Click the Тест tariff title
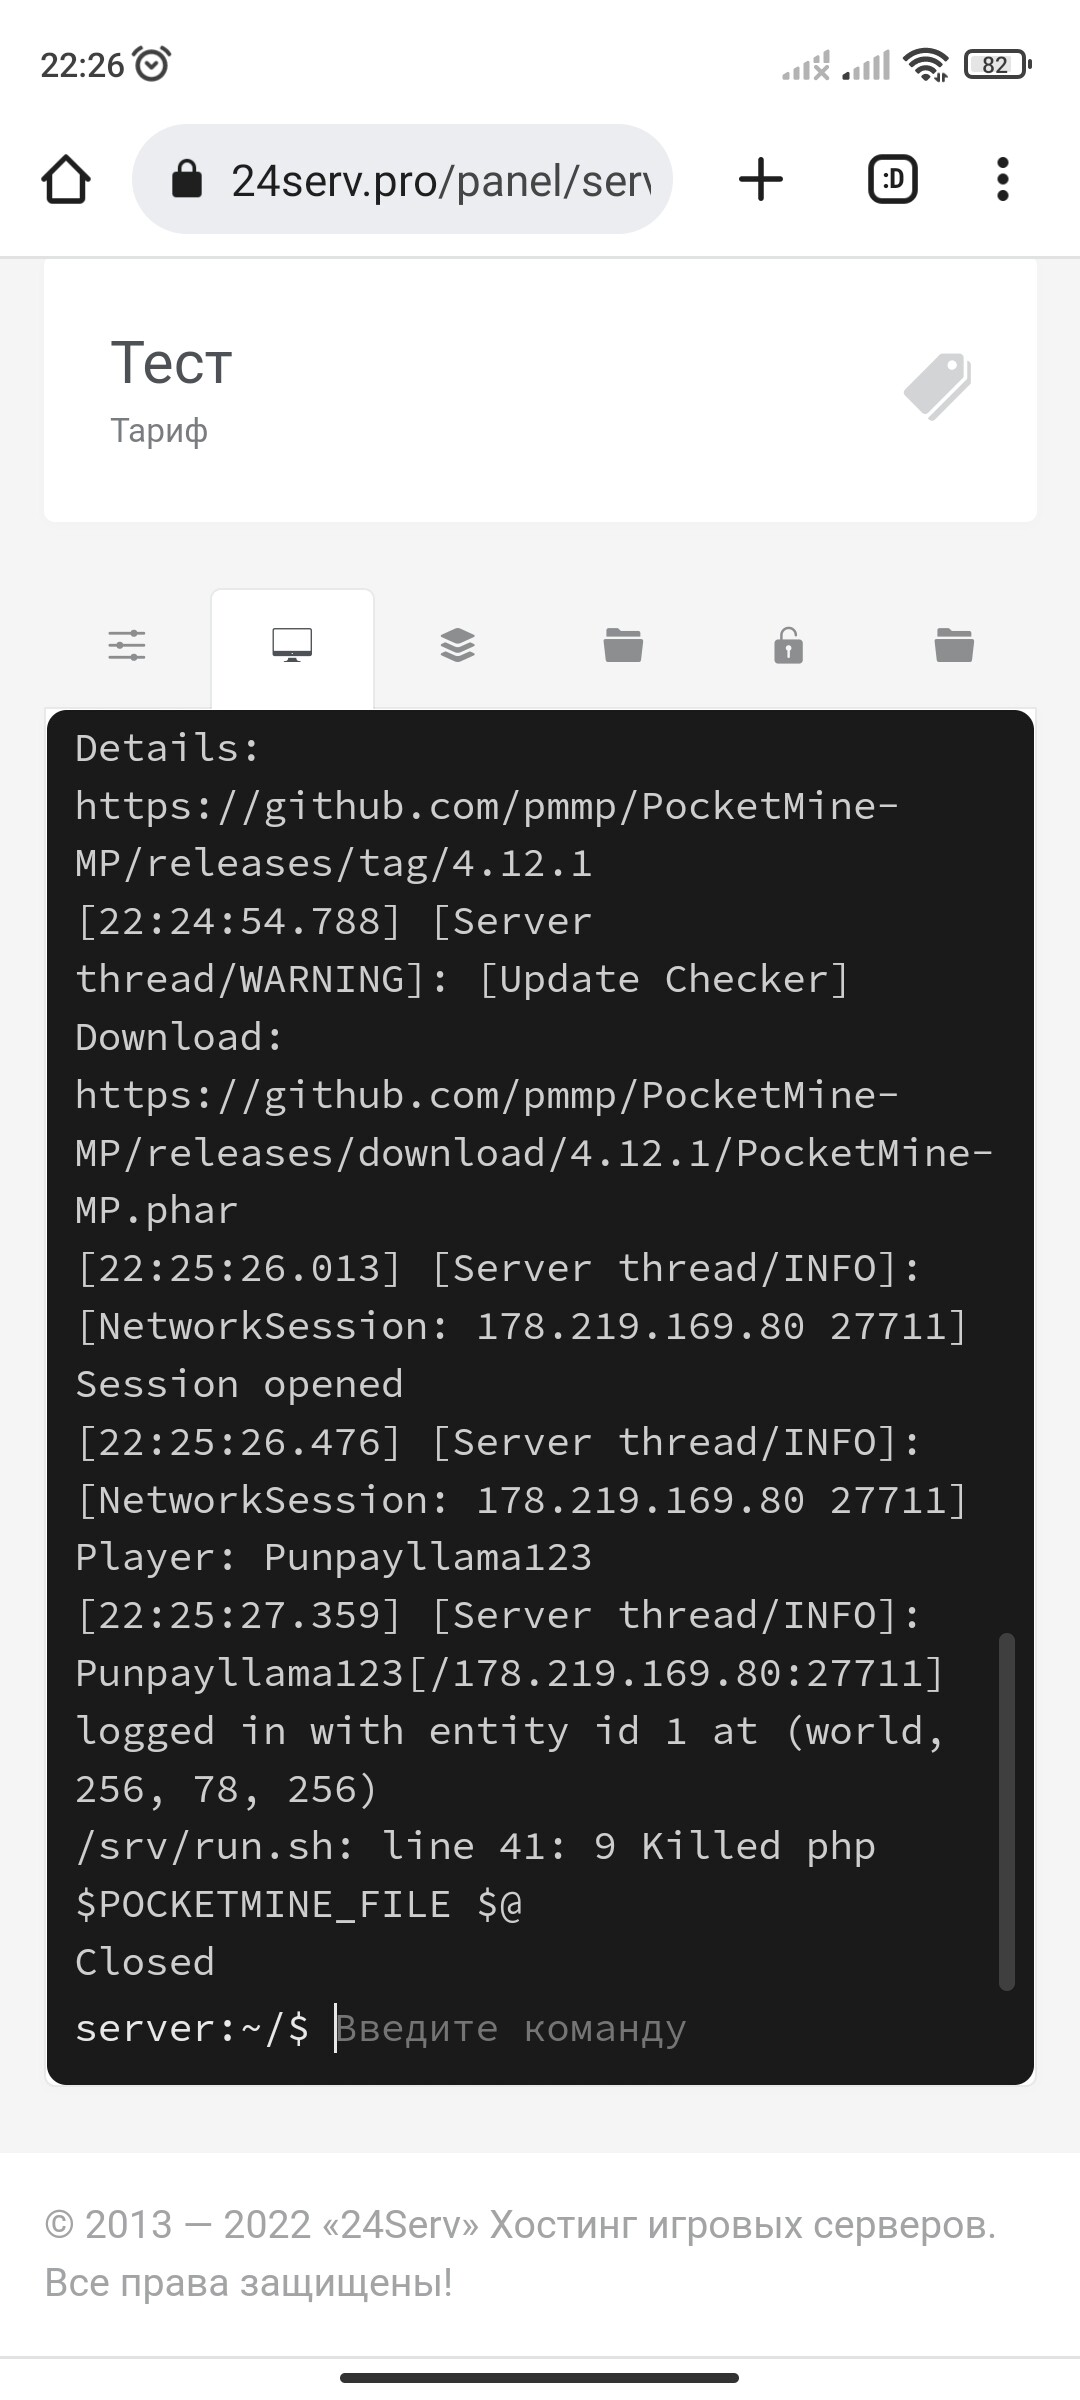 click(x=171, y=363)
